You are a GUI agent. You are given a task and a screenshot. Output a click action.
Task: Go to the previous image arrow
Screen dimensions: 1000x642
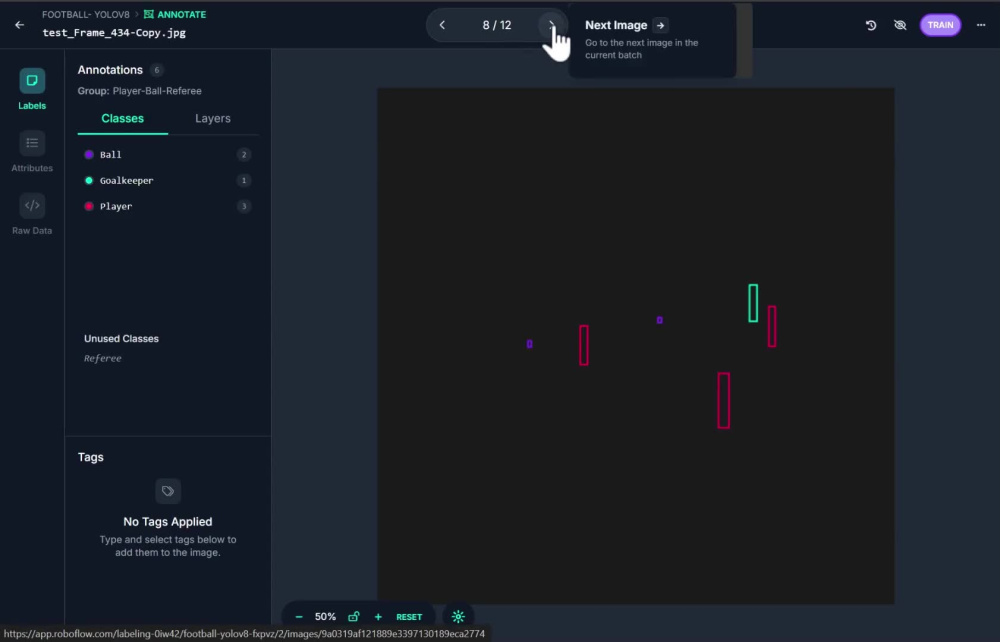click(442, 25)
